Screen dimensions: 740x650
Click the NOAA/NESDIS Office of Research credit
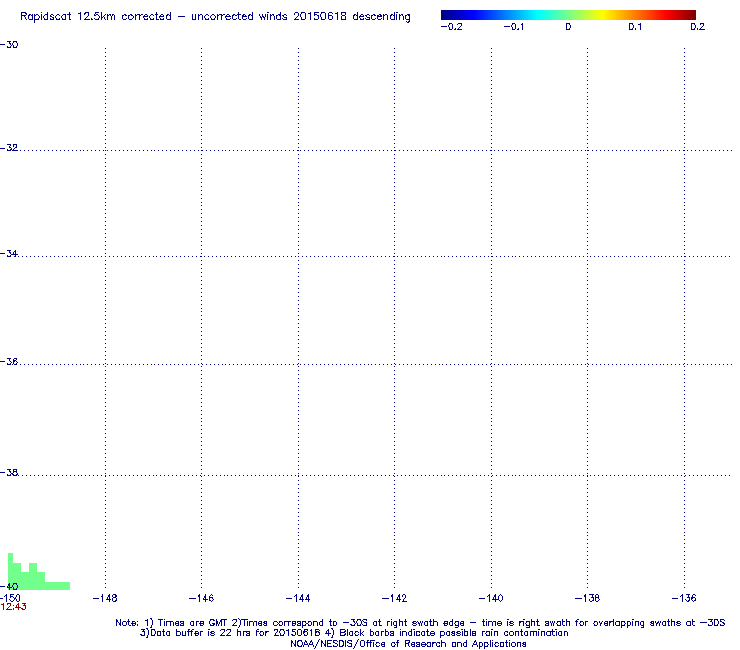408,644
